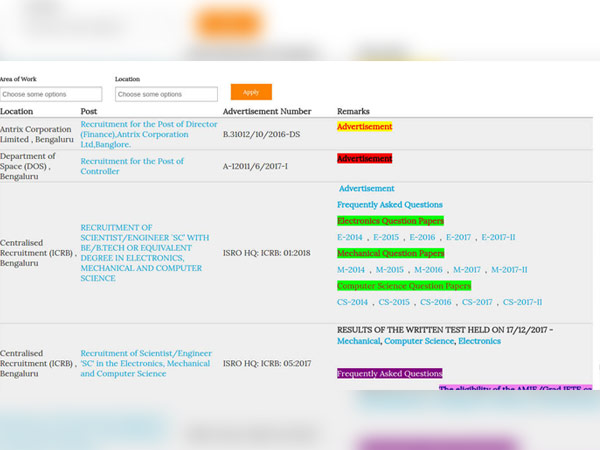Image resolution: width=600 pixels, height=450 pixels.
Task: Open Director (Finance) Antrix Corporation recruitment link
Action: (149, 134)
